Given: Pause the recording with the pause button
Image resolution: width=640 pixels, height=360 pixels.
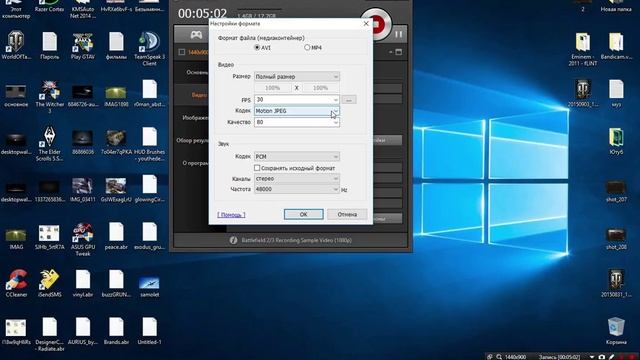Looking at the screenshot, I should click(x=398, y=35).
